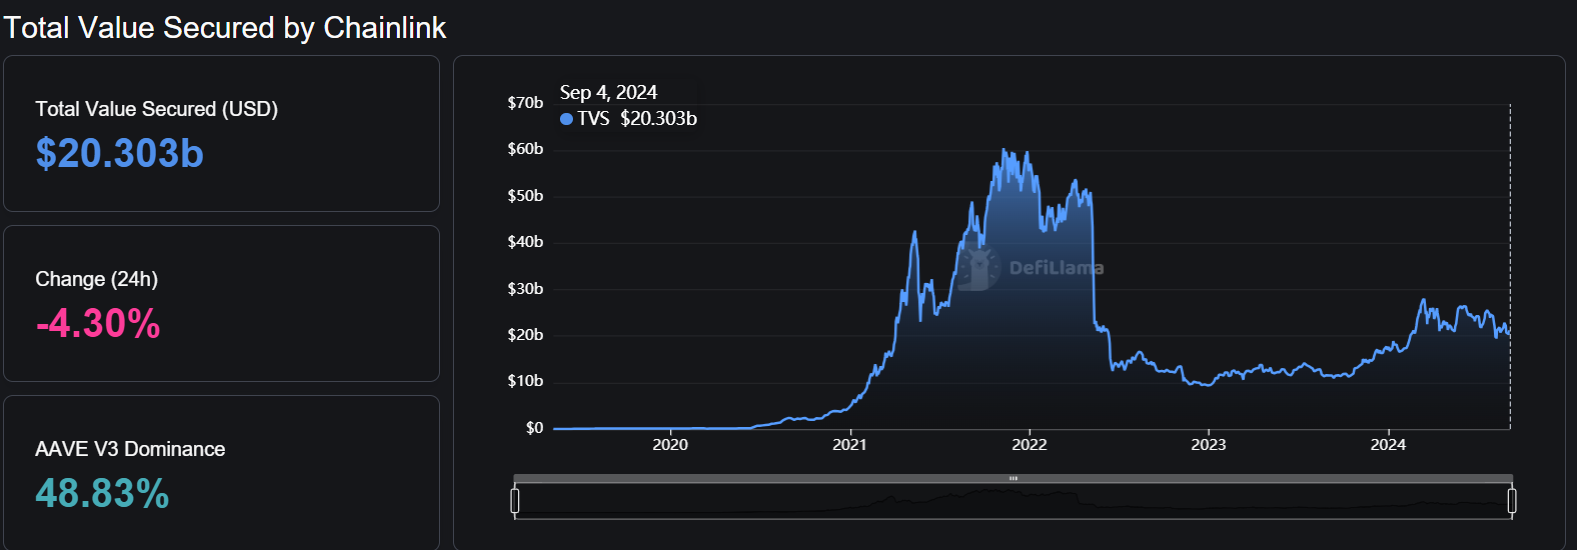Click the $20.303b Total Value Secured figure
Screen dimensions: 1577x550
[x=120, y=153]
